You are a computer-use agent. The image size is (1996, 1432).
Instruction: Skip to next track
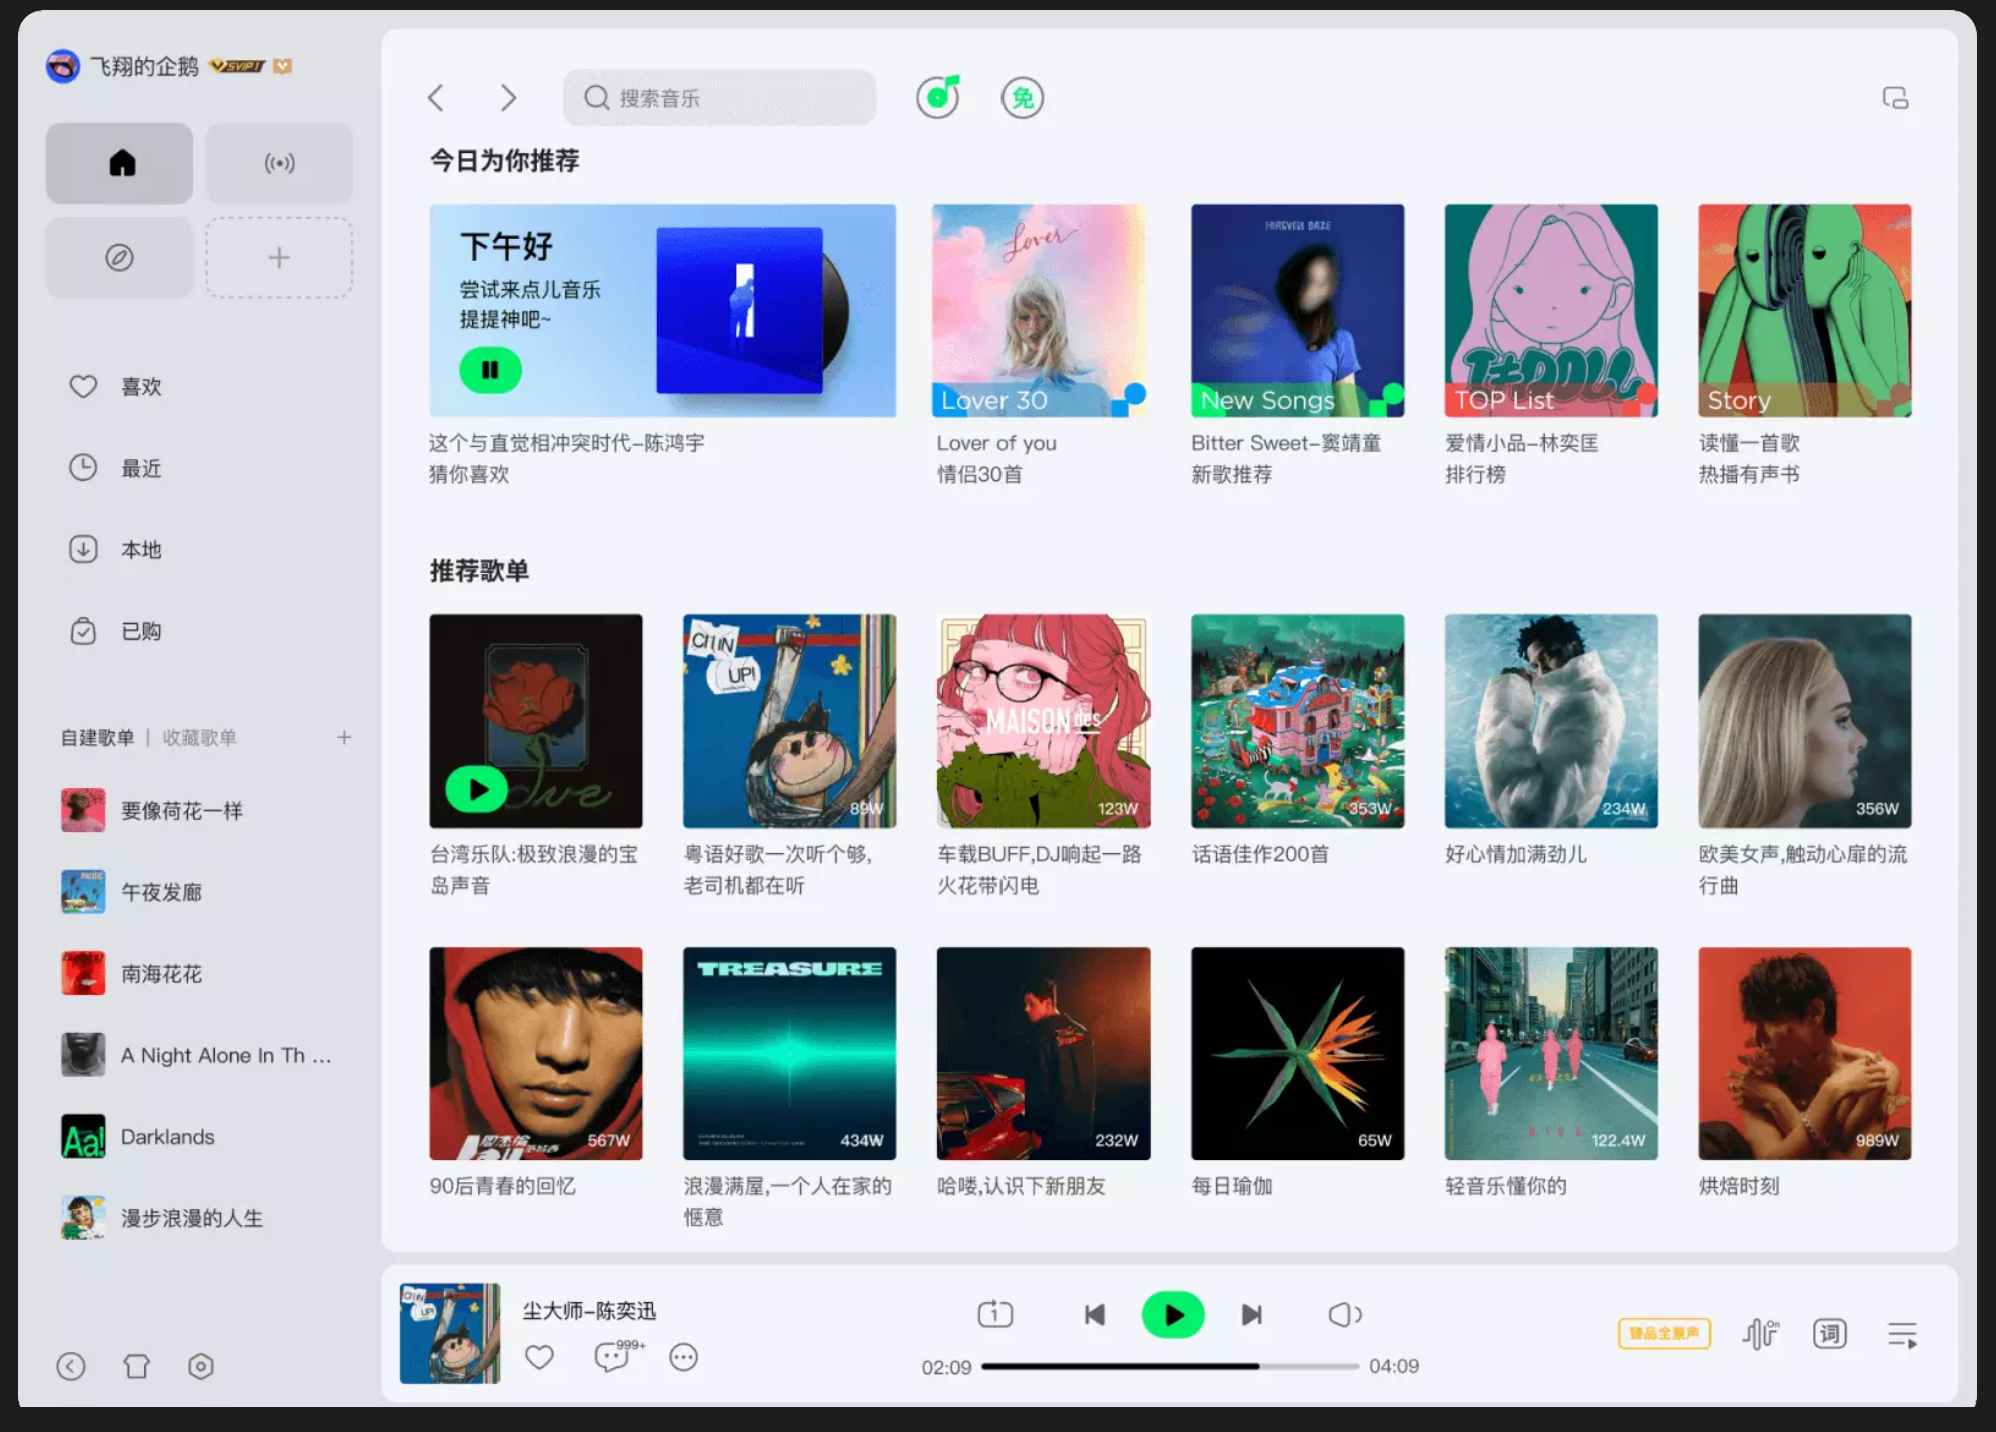point(1251,1314)
